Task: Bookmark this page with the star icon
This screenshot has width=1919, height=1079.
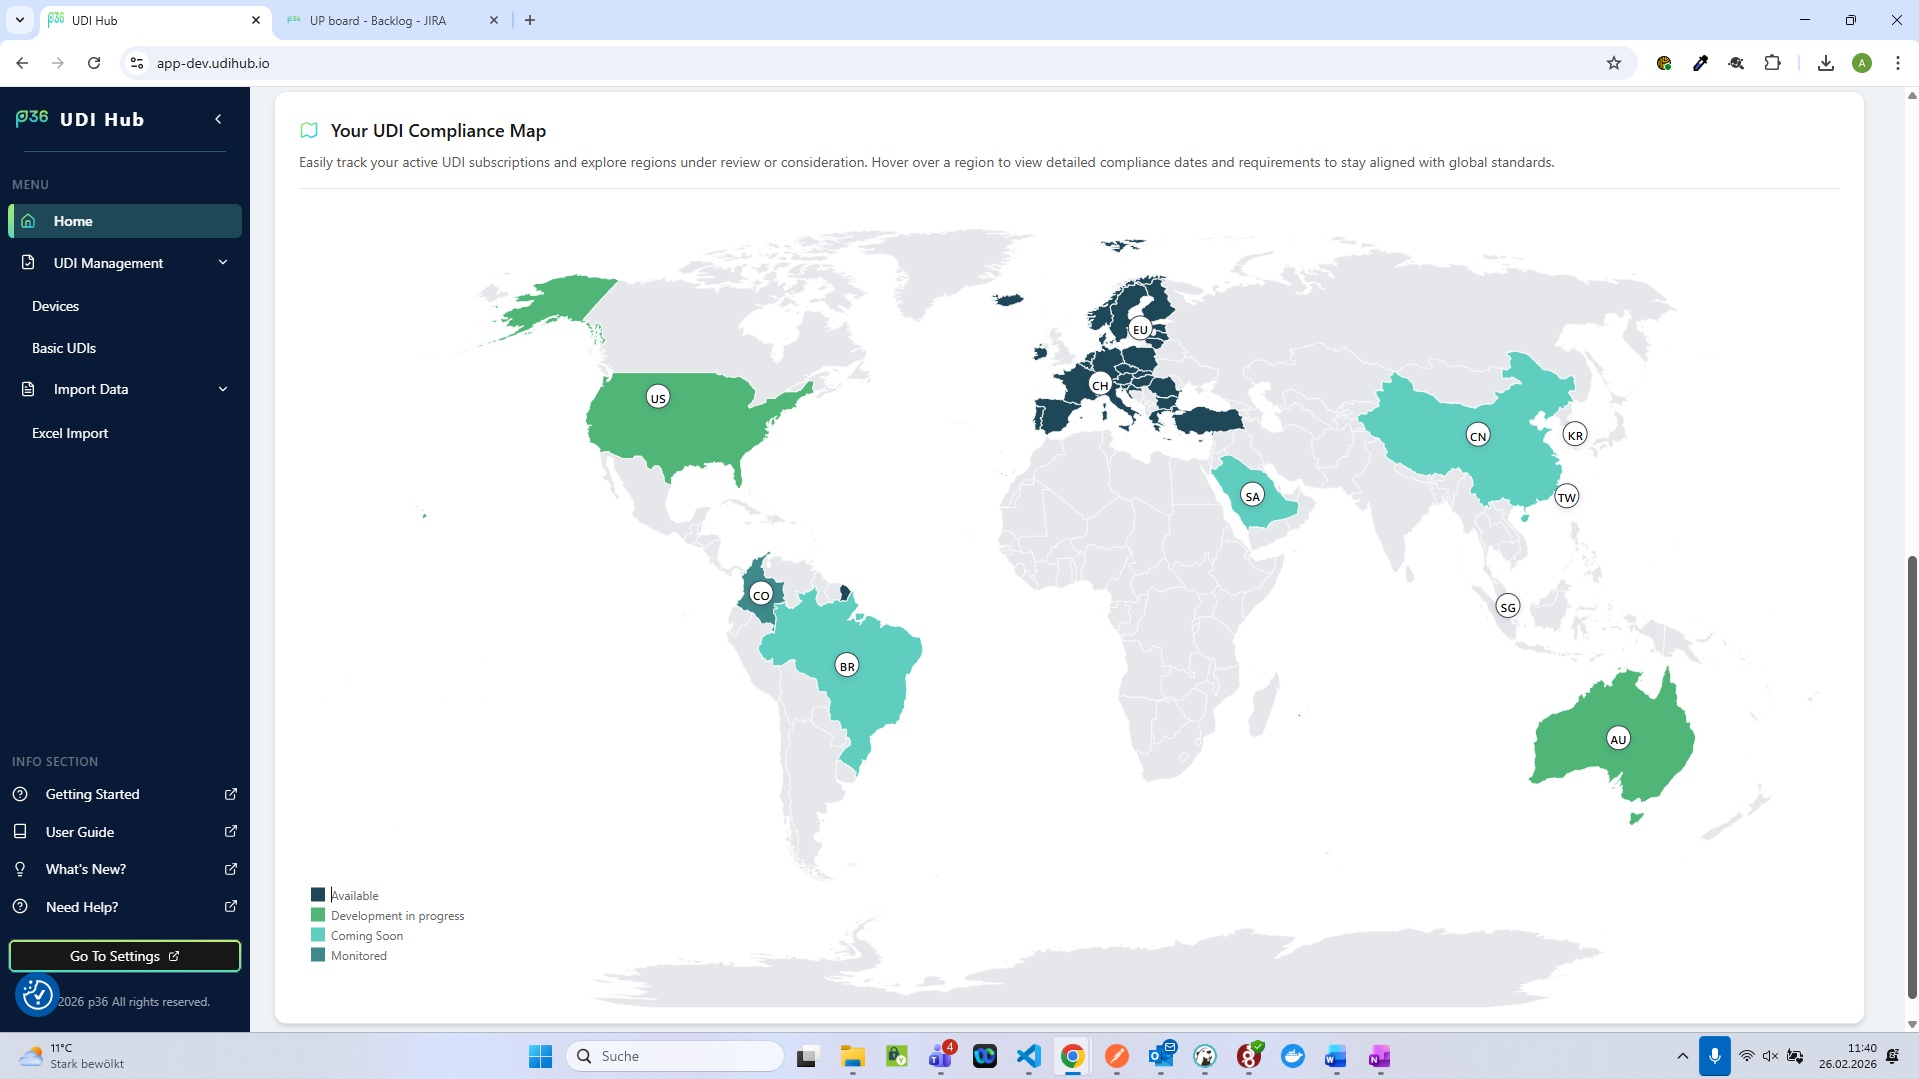Action: coord(1613,63)
